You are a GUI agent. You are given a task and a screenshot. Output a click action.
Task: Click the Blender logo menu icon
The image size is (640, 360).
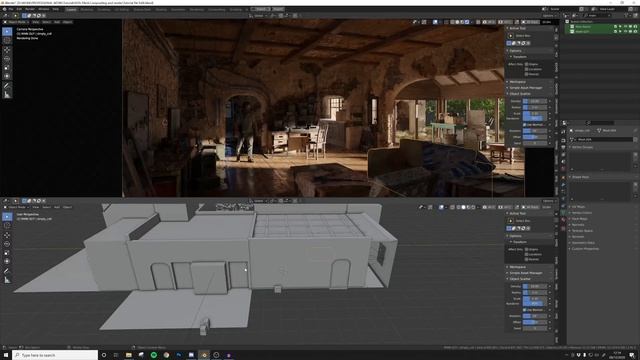[x=4, y=9]
